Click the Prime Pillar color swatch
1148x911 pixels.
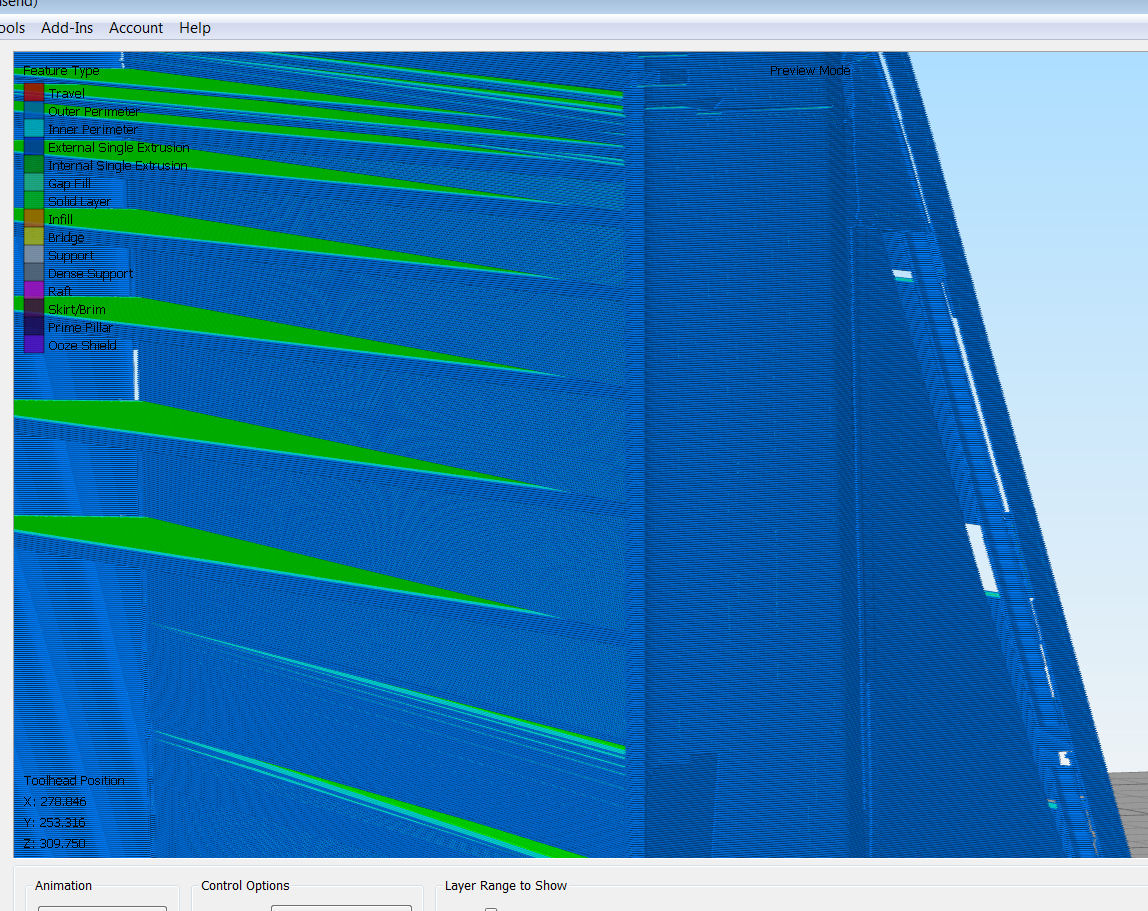(x=34, y=327)
